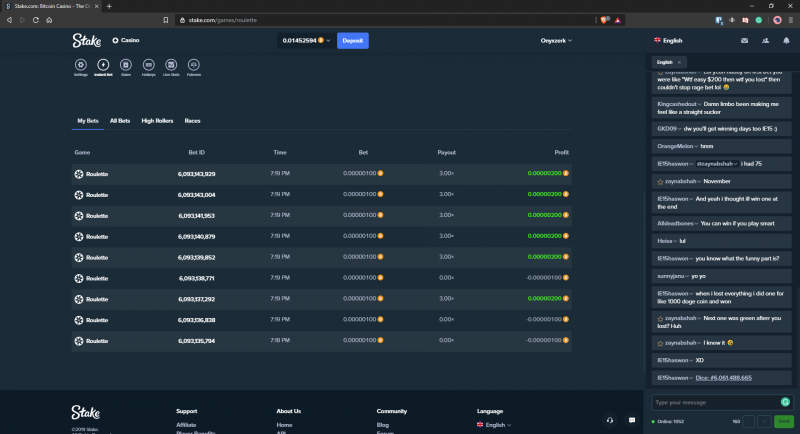Open bet ID 6,093,139,852
800x434 pixels.
196,258
